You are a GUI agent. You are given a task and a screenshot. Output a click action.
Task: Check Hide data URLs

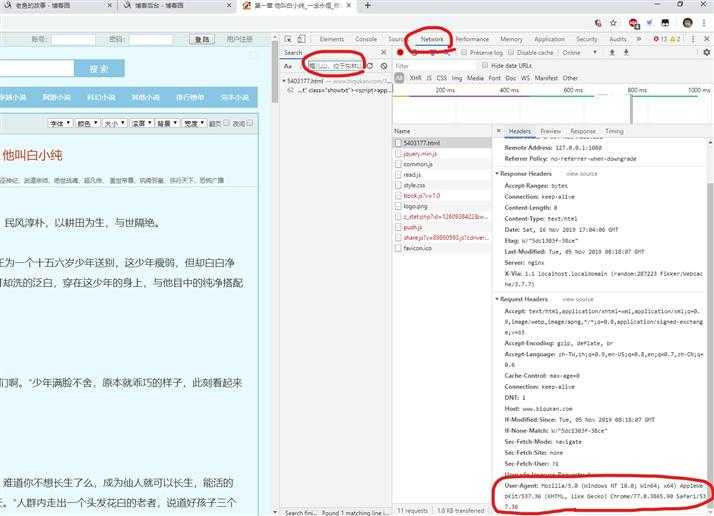tap(484, 66)
